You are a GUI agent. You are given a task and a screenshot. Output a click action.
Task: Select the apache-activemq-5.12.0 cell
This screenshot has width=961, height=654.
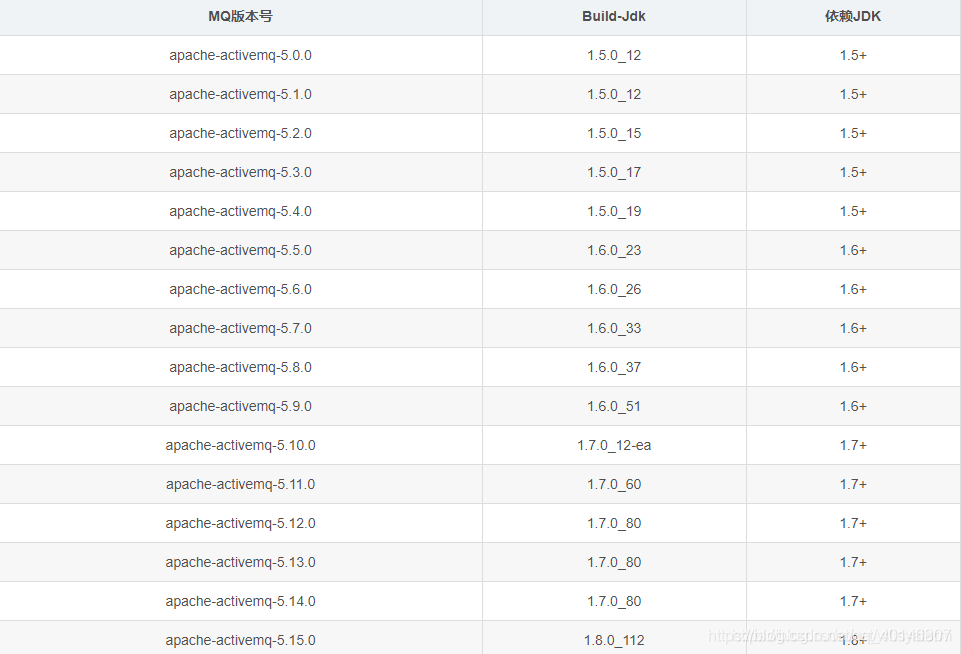tap(240, 523)
